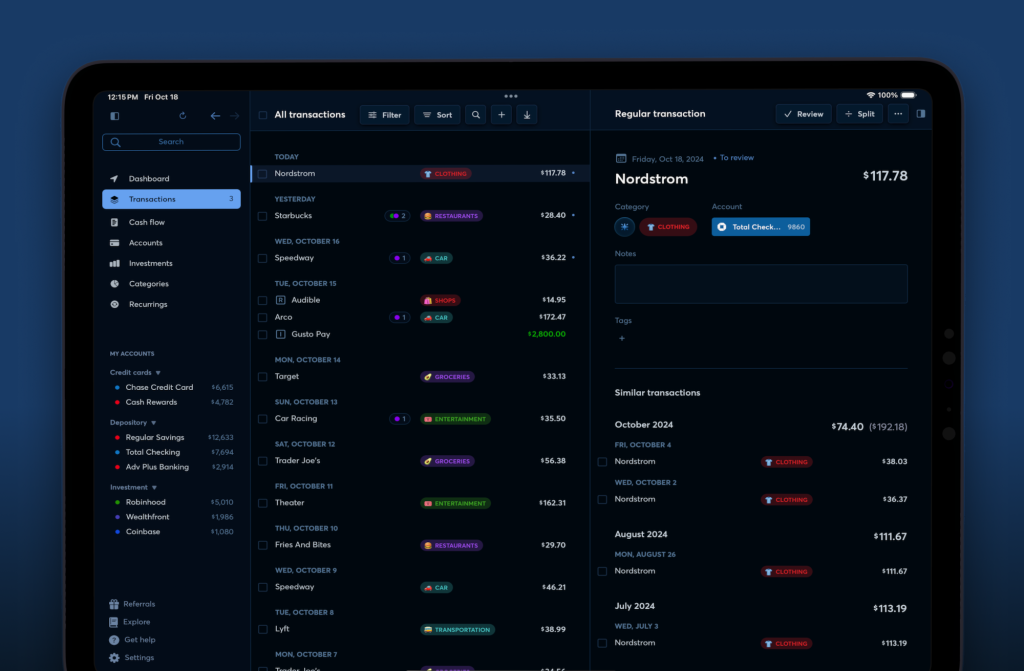Click inside the Notes text field
Viewport: 1024px width, 671px height.
761,284
